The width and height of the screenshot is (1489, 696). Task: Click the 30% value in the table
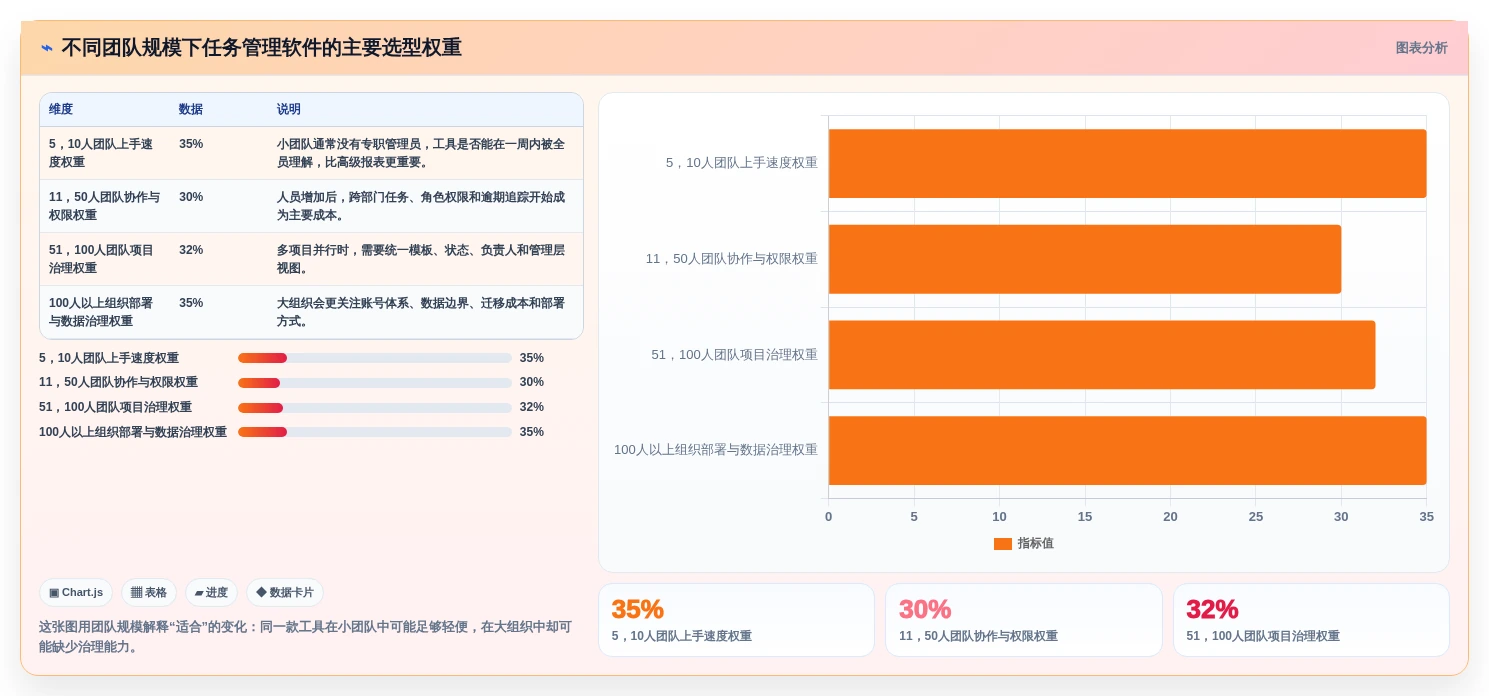coord(191,197)
